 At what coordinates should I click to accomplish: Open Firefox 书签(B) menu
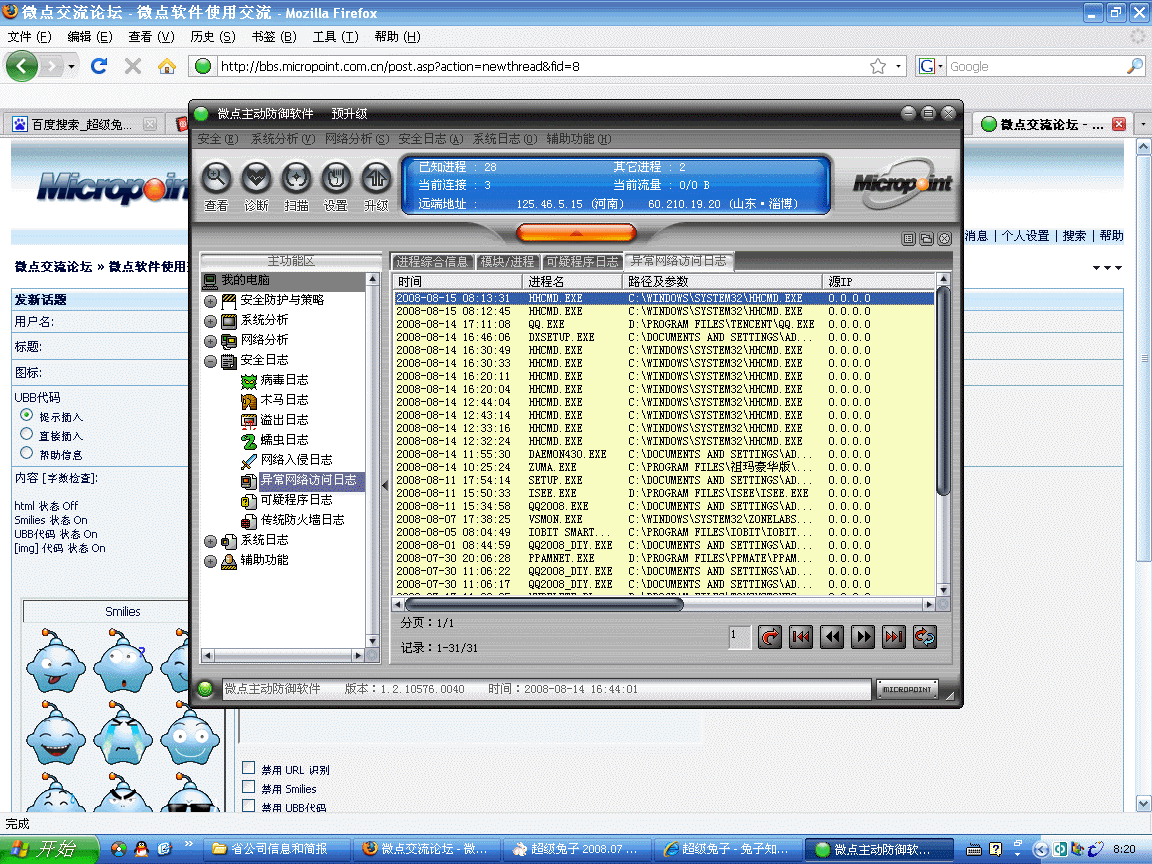pyautogui.click(x=273, y=37)
